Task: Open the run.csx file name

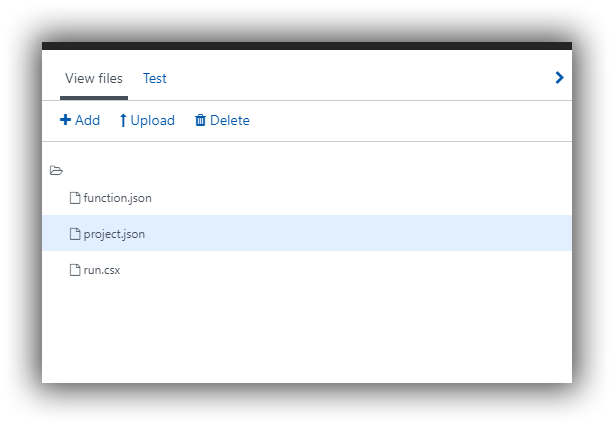Action: (102, 270)
